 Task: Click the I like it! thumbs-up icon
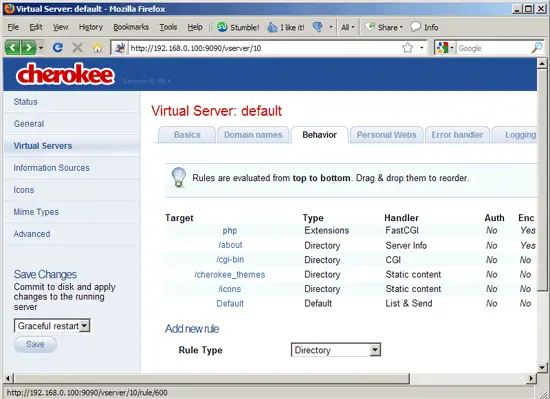click(272, 27)
